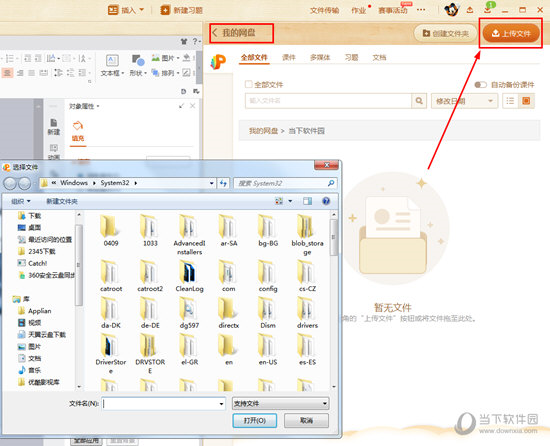Select the en-US folder
The width and height of the screenshot is (550, 446).
point(268,350)
